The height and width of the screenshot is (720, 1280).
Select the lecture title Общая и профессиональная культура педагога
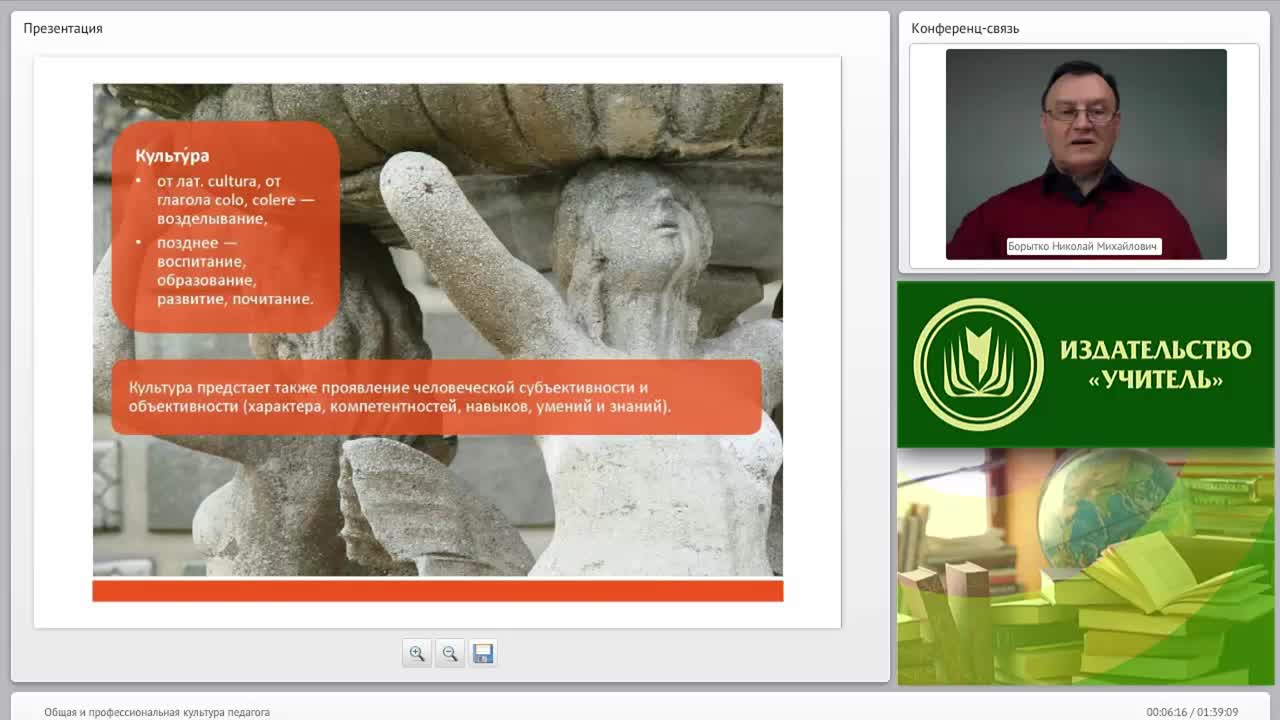(157, 712)
